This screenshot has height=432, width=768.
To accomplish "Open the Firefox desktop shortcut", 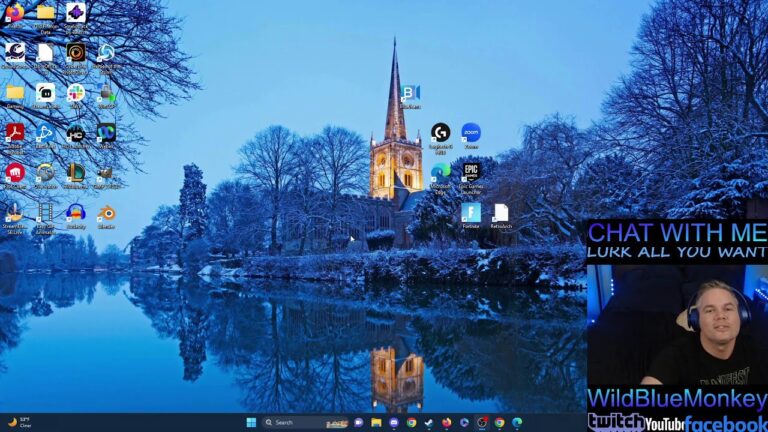I will (x=15, y=13).
